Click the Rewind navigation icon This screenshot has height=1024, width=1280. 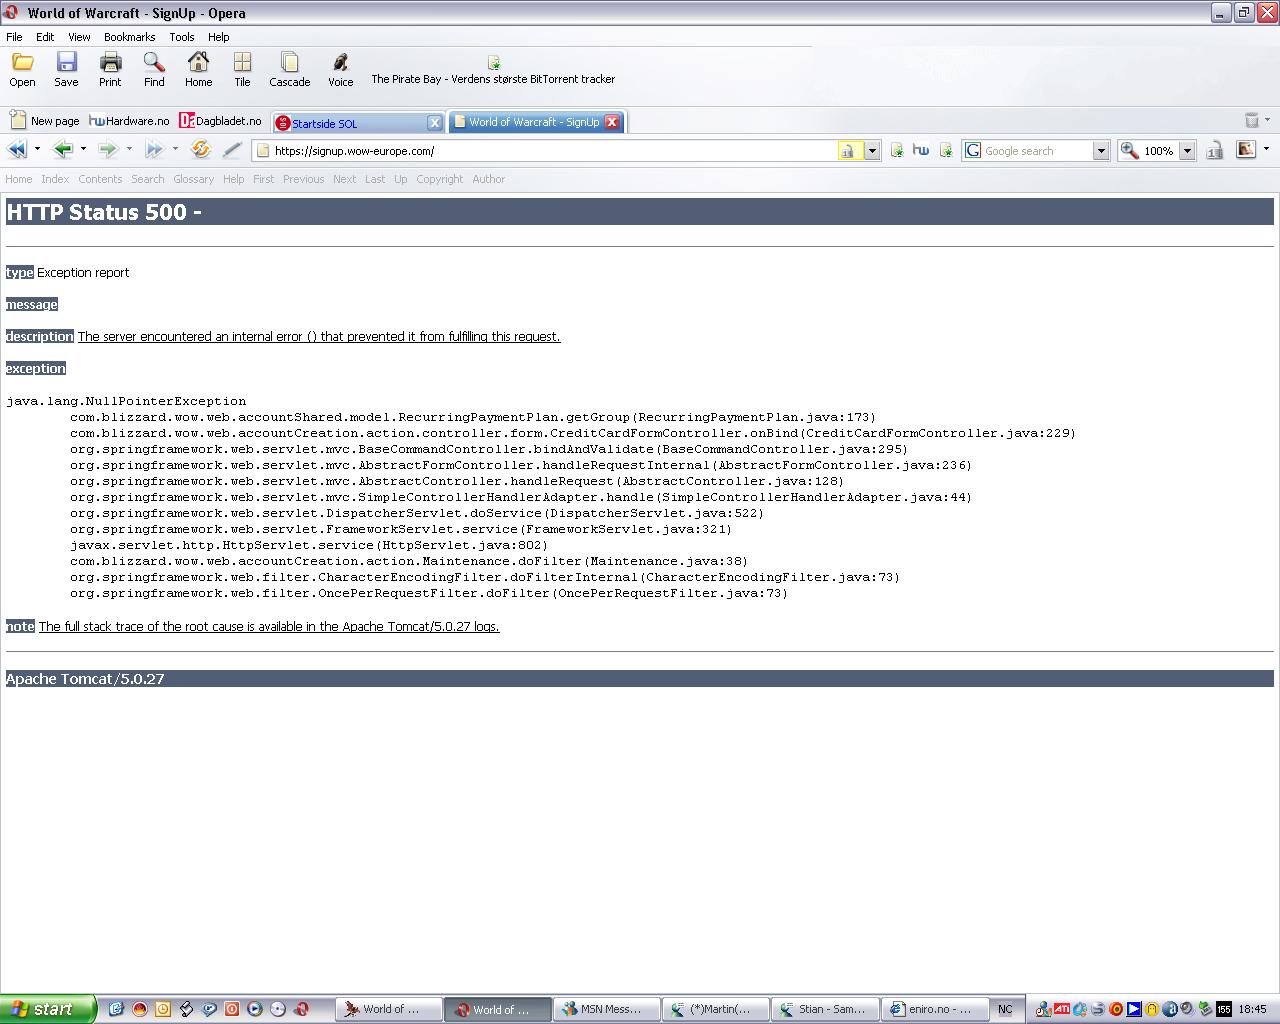[17, 150]
